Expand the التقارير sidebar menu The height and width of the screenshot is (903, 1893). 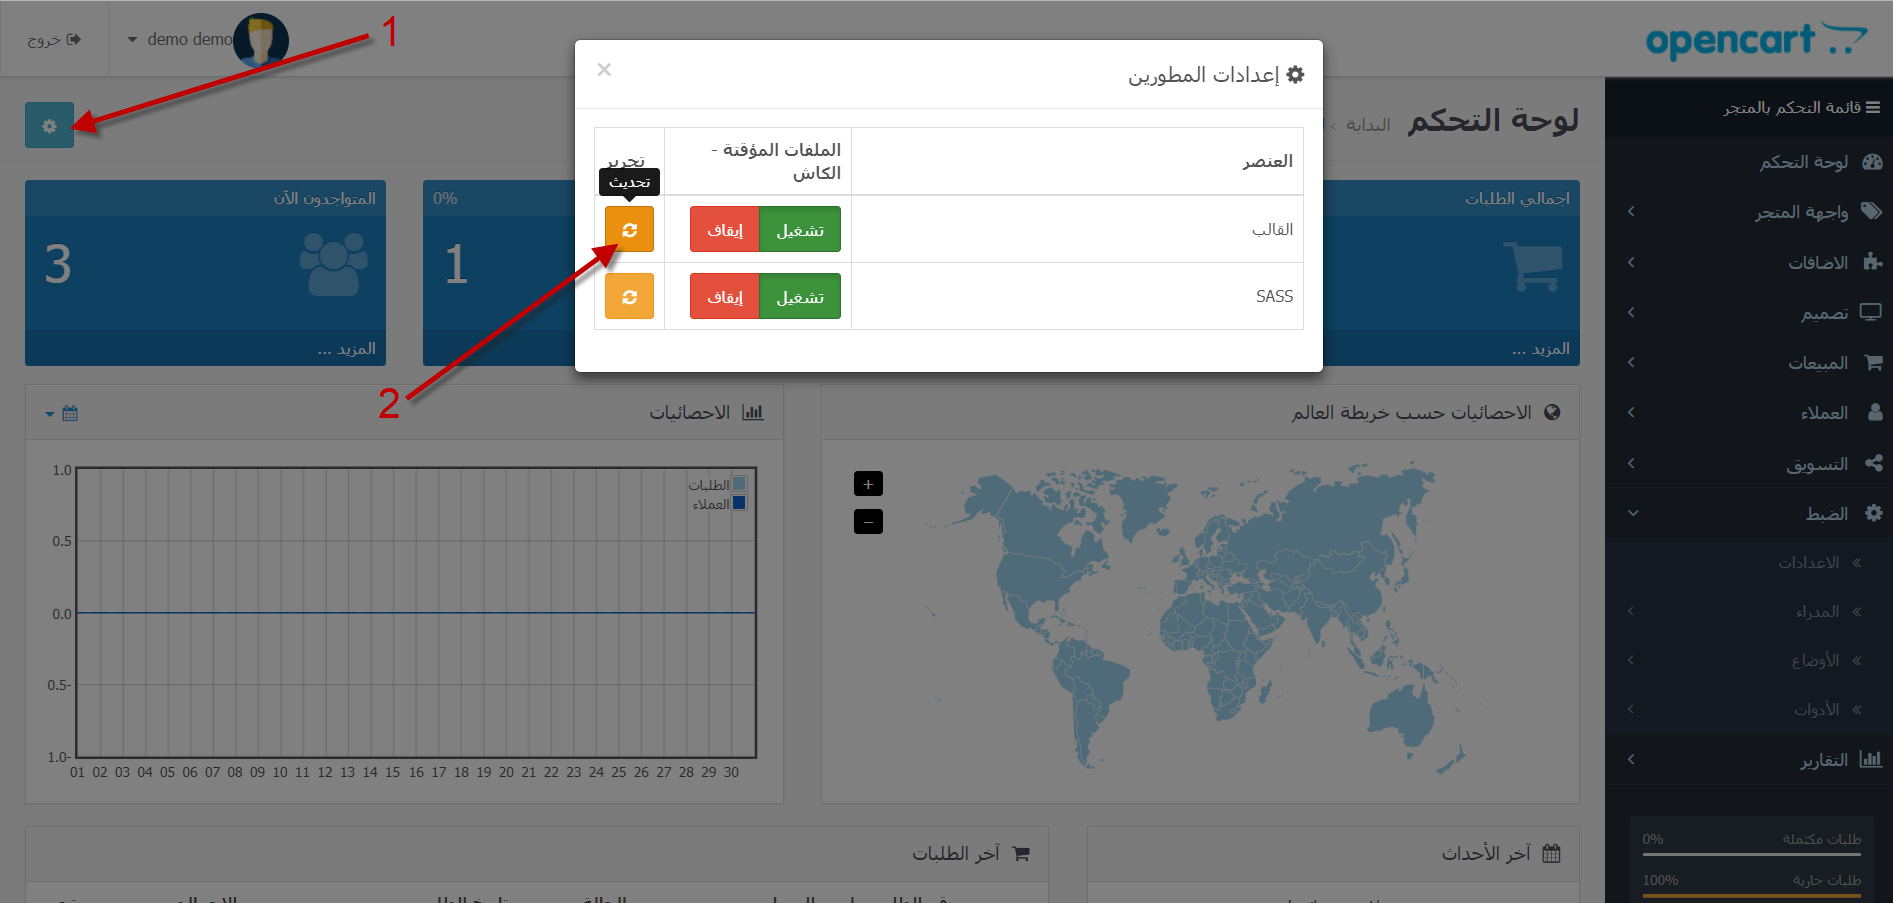point(1750,759)
